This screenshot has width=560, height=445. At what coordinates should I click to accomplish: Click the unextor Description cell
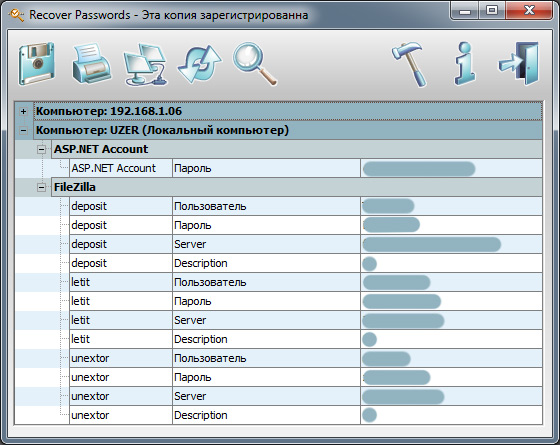pyautogui.click(x=266, y=415)
